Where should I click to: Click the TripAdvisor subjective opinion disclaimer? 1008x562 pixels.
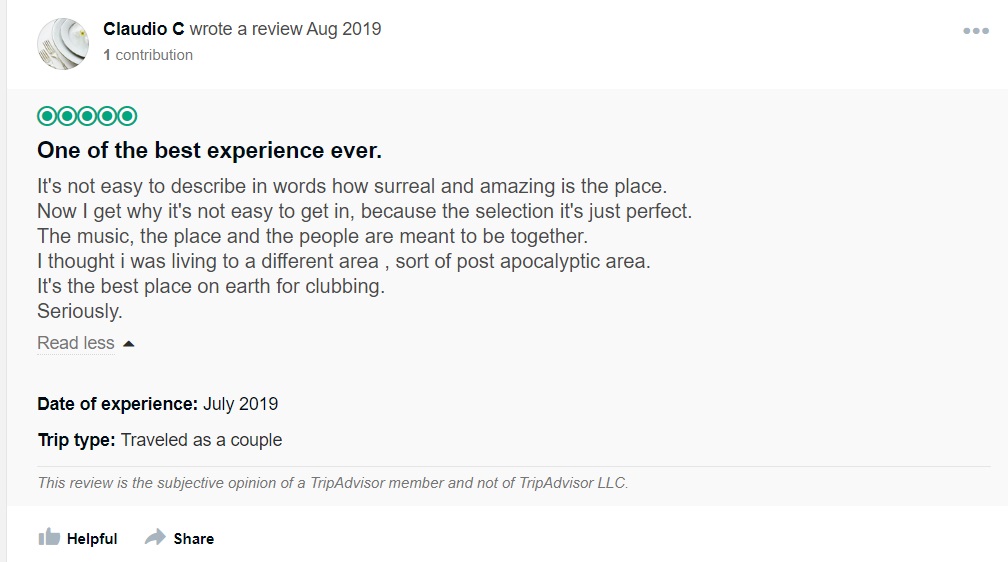point(332,482)
